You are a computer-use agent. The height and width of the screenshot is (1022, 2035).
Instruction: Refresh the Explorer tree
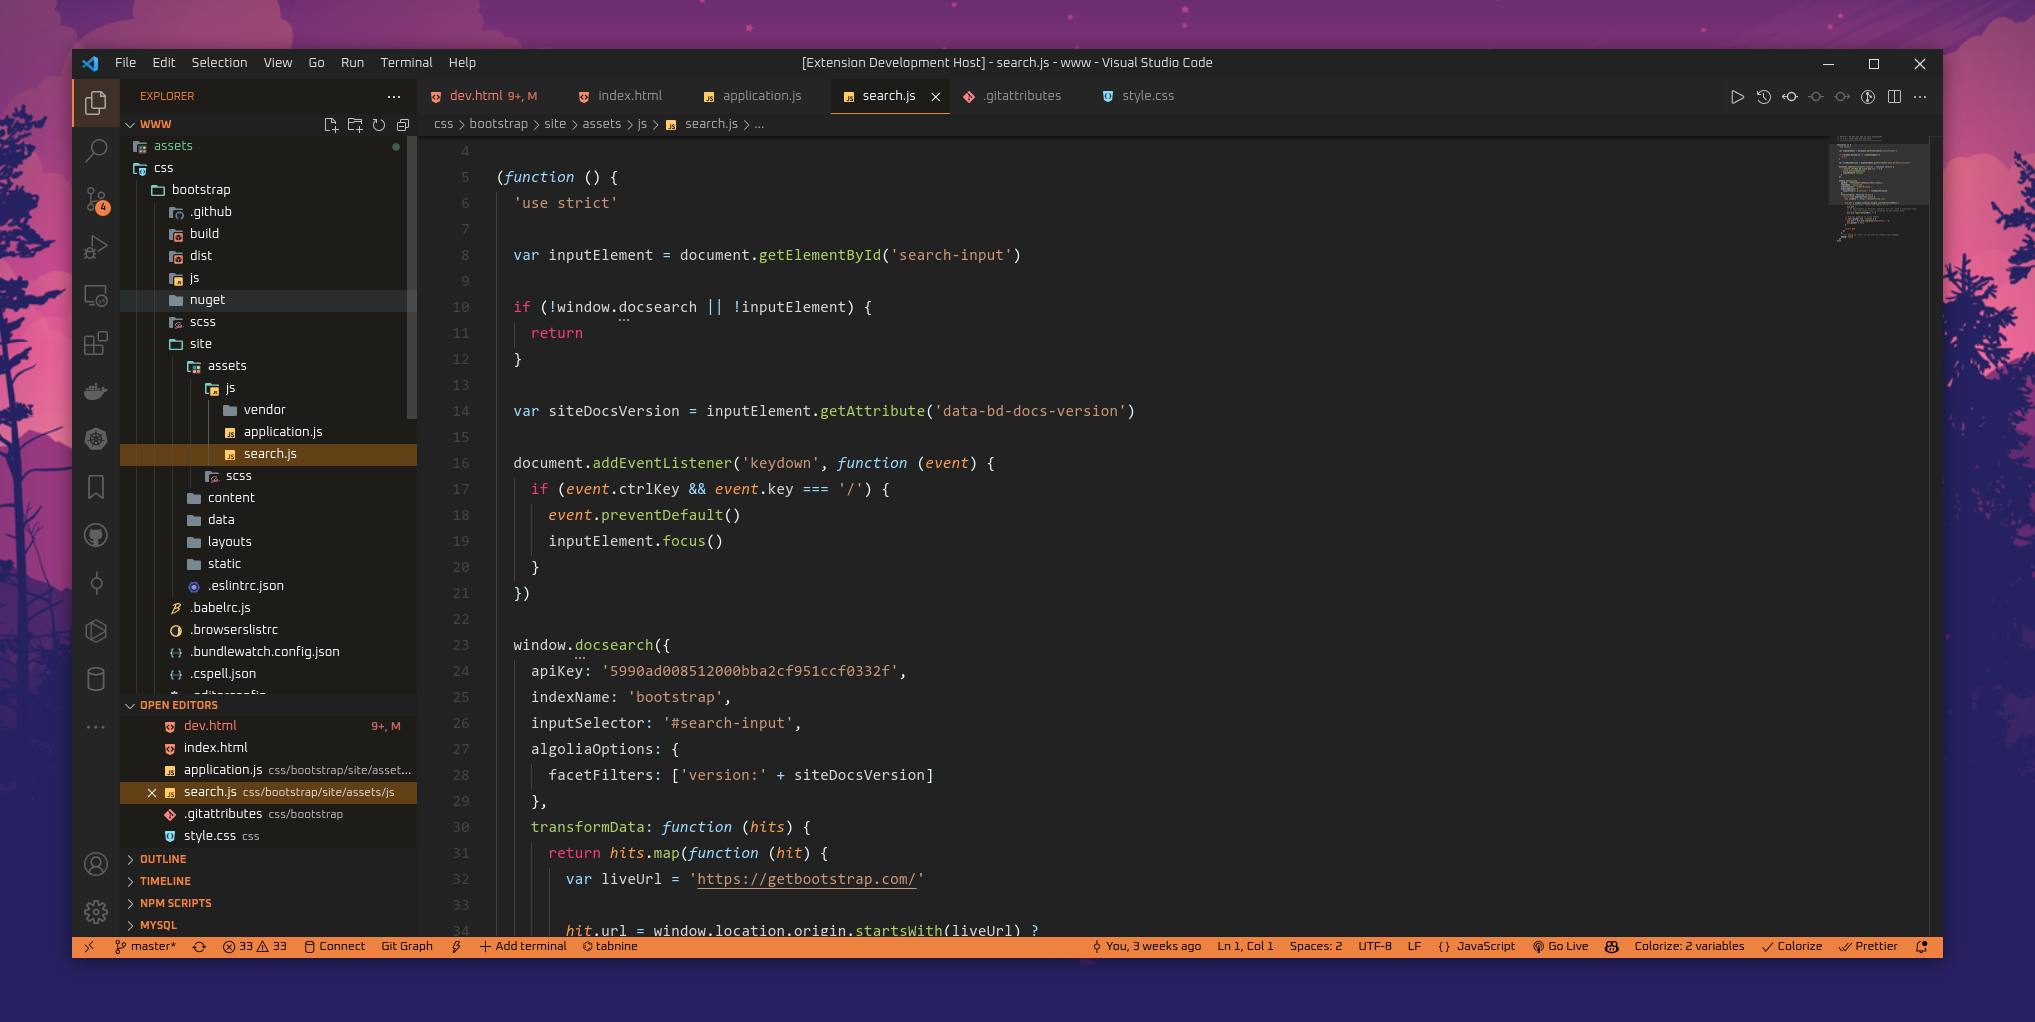(x=379, y=125)
